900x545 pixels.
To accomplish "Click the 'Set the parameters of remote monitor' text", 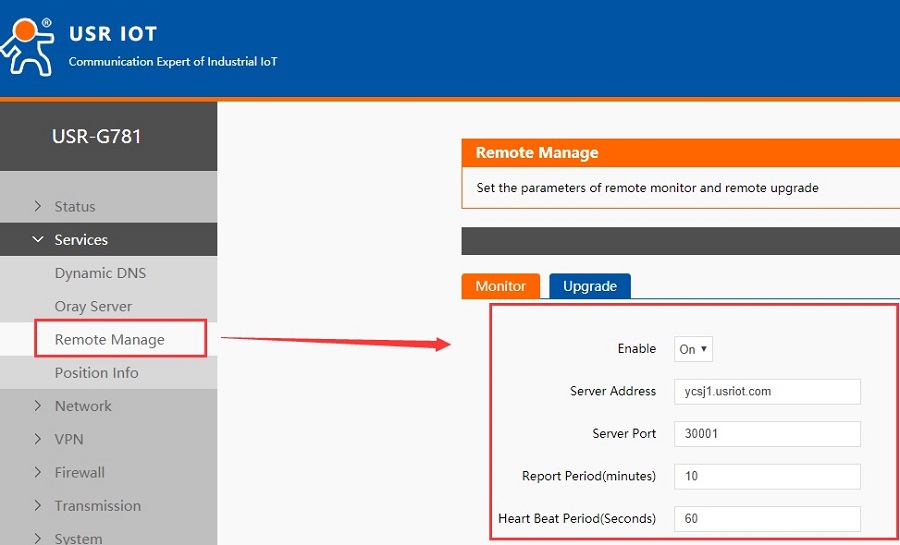I will [647, 188].
